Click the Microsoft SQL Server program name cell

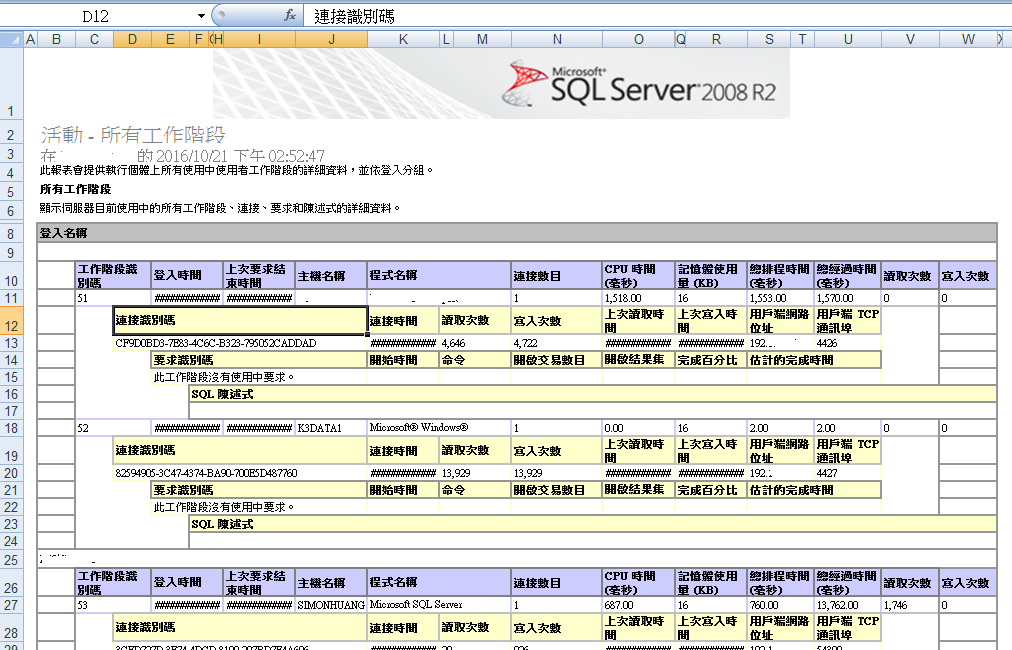tap(439, 605)
